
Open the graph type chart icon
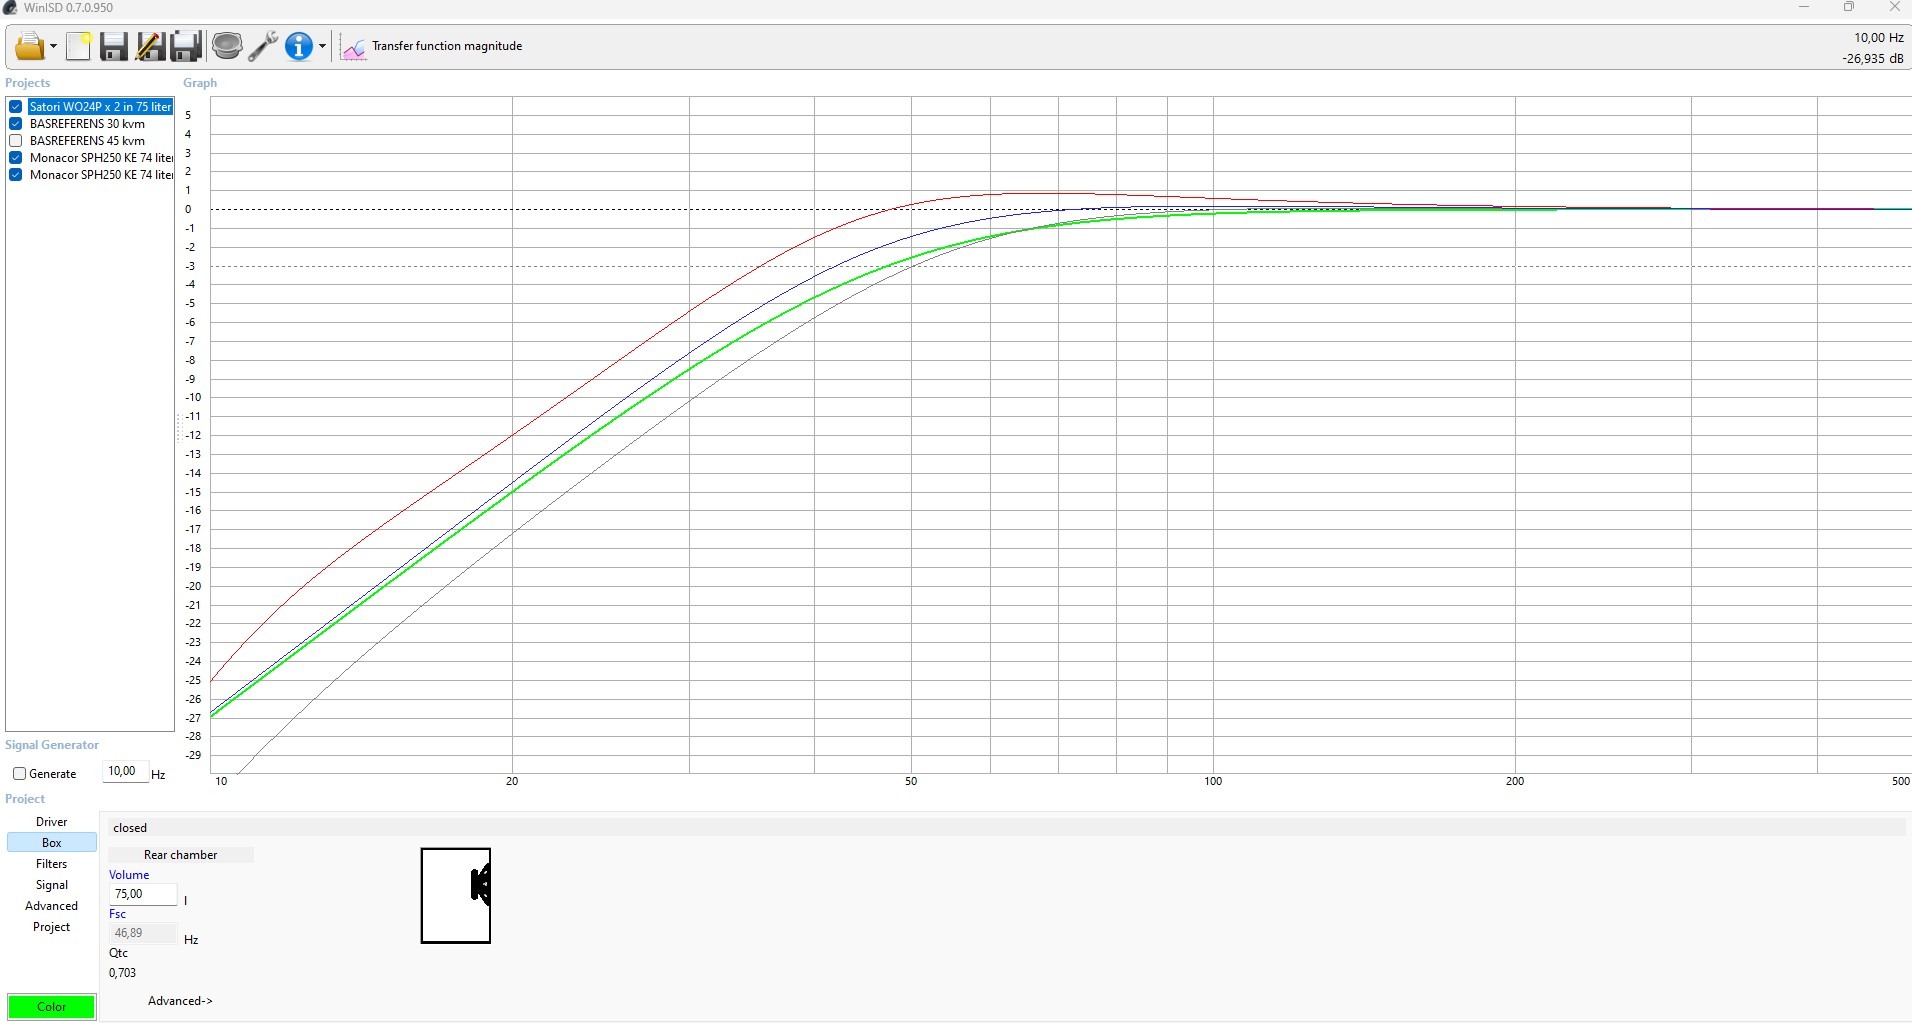coord(353,47)
